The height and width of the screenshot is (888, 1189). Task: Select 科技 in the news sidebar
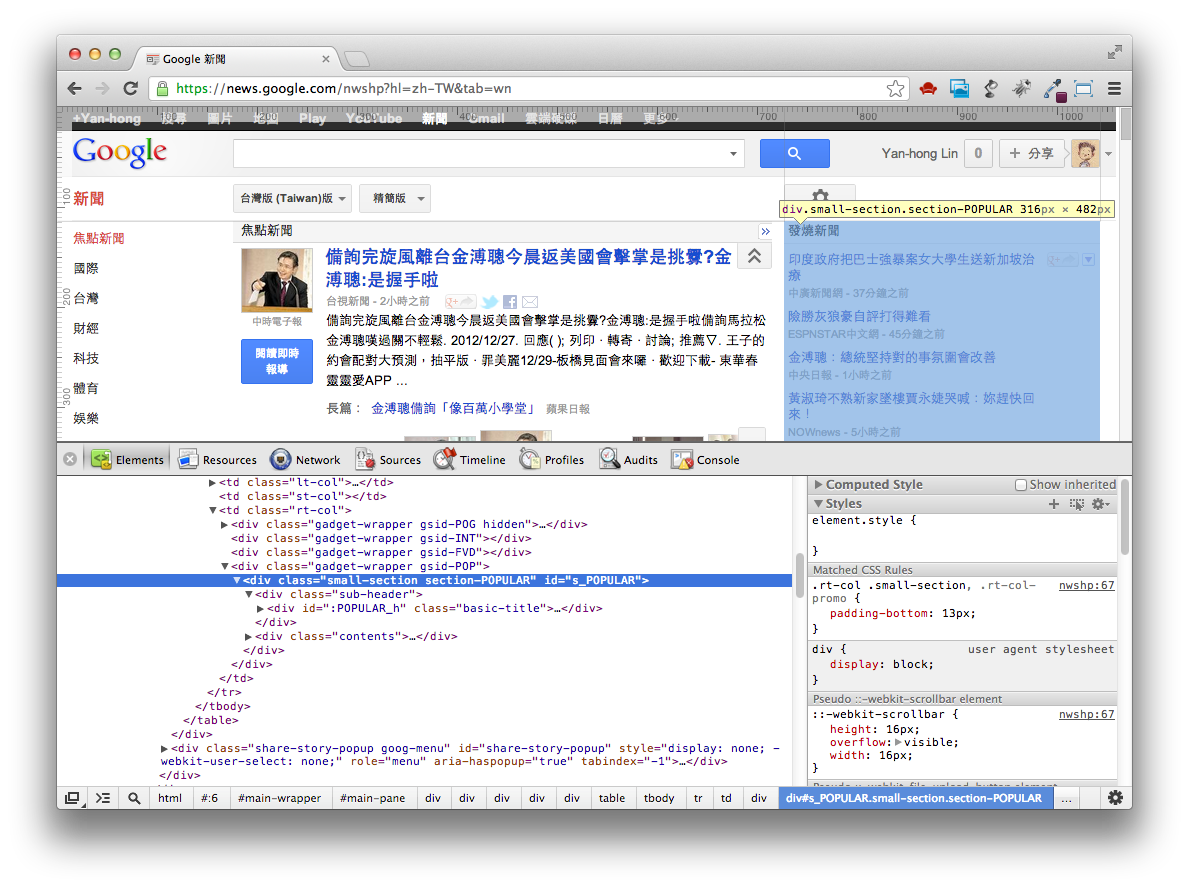(x=86, y=358)
